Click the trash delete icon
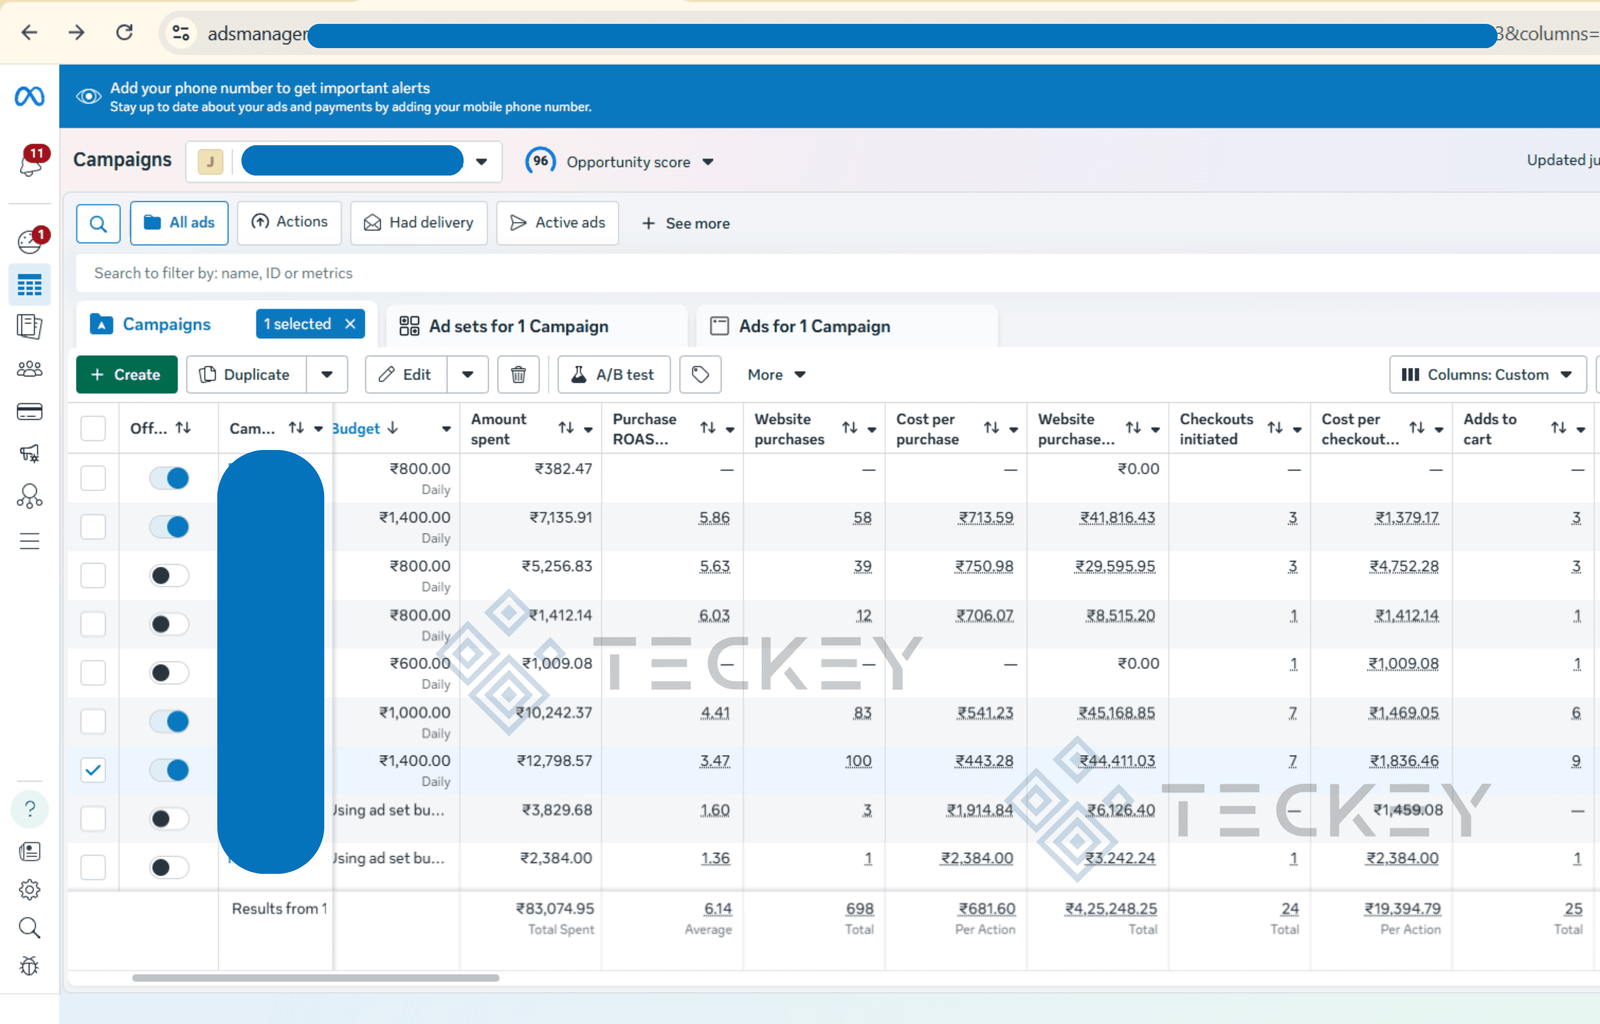Image resolution: width=1600 pixels, height=1024 pixels. pyautogui.click(x=518, y=375)
